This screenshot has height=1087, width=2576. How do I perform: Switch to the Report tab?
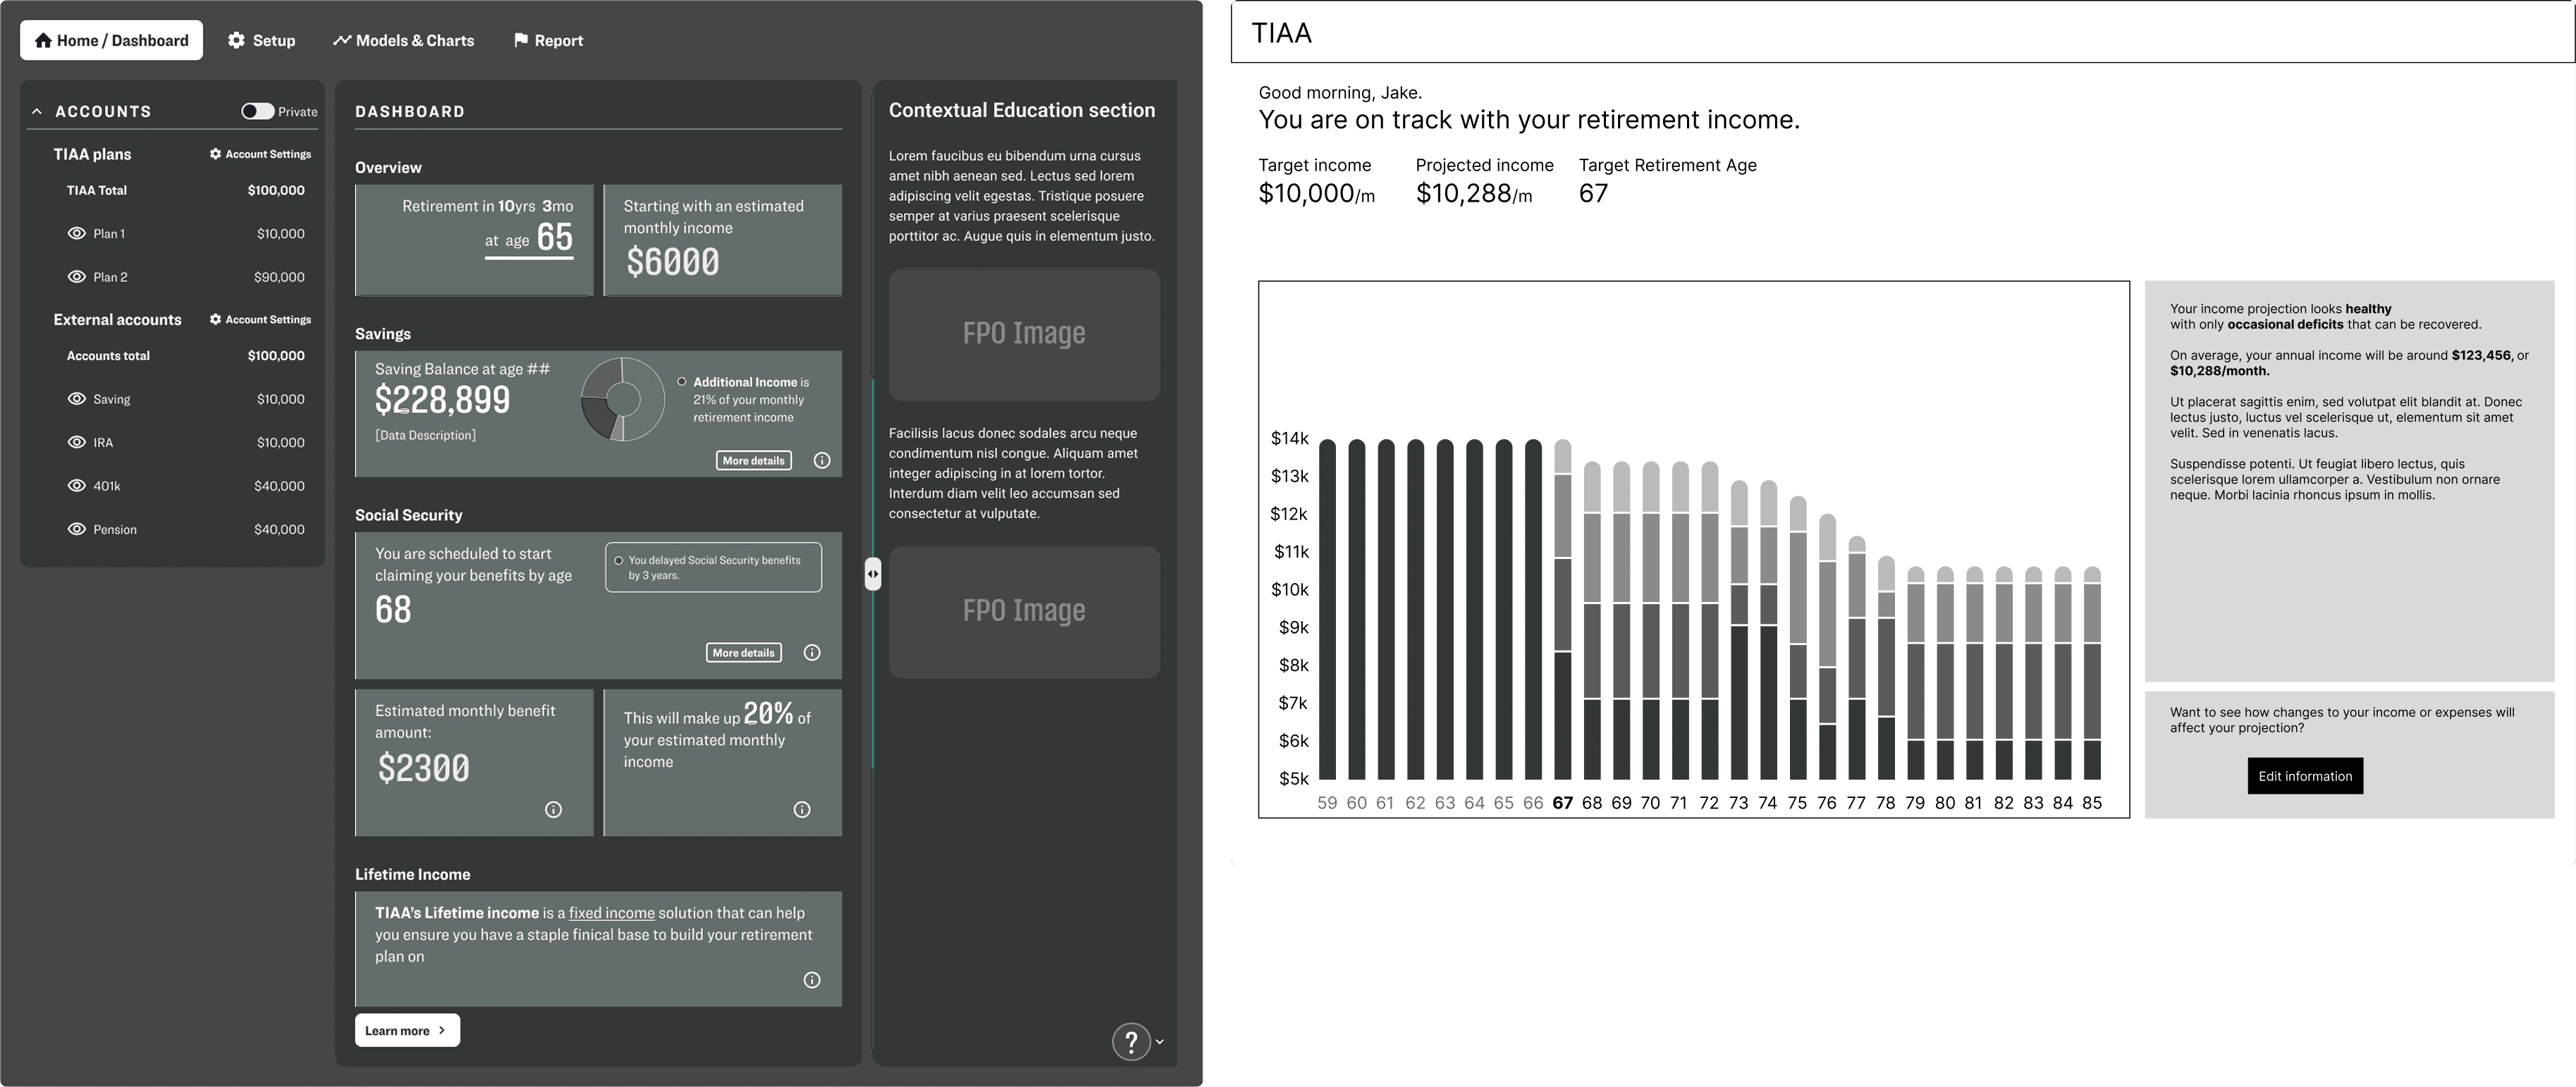[548, 41]
